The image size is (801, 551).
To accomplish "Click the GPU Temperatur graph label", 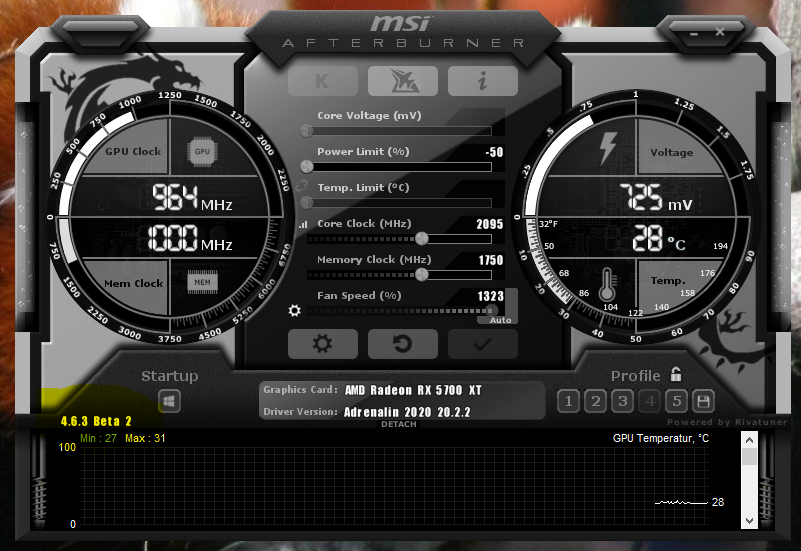I will point(661,438).
